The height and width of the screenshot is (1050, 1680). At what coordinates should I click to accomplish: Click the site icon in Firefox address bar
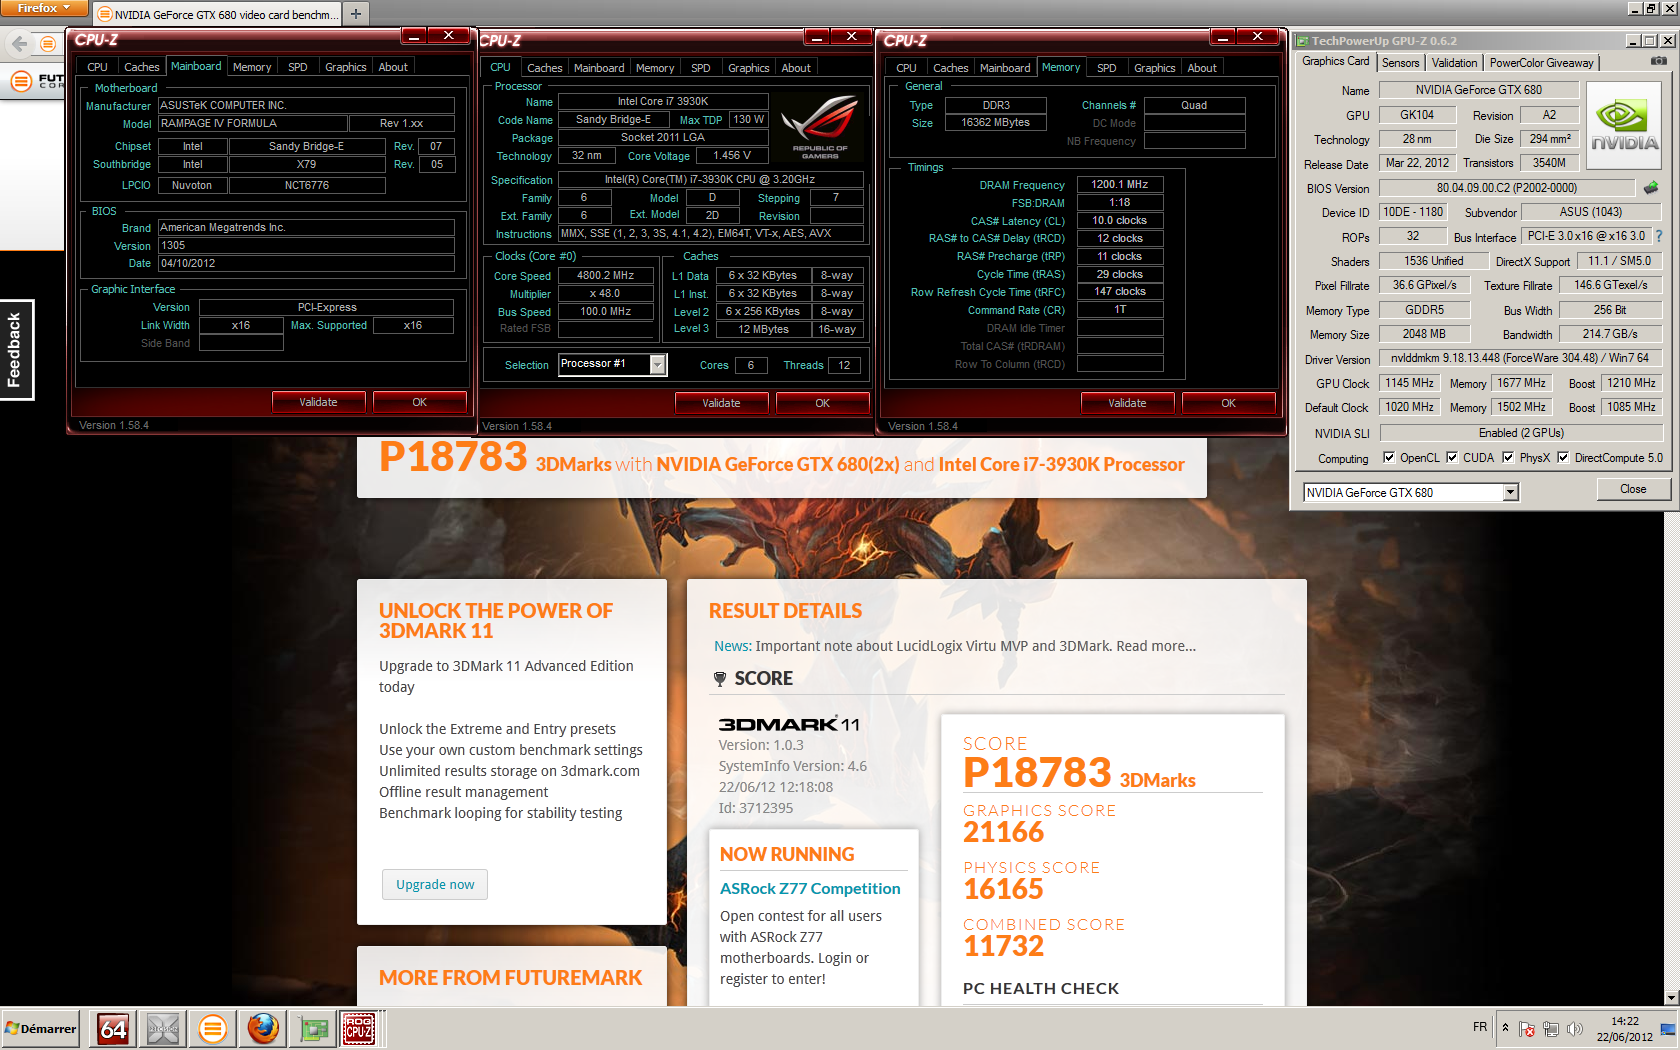(x=47, y=44)
